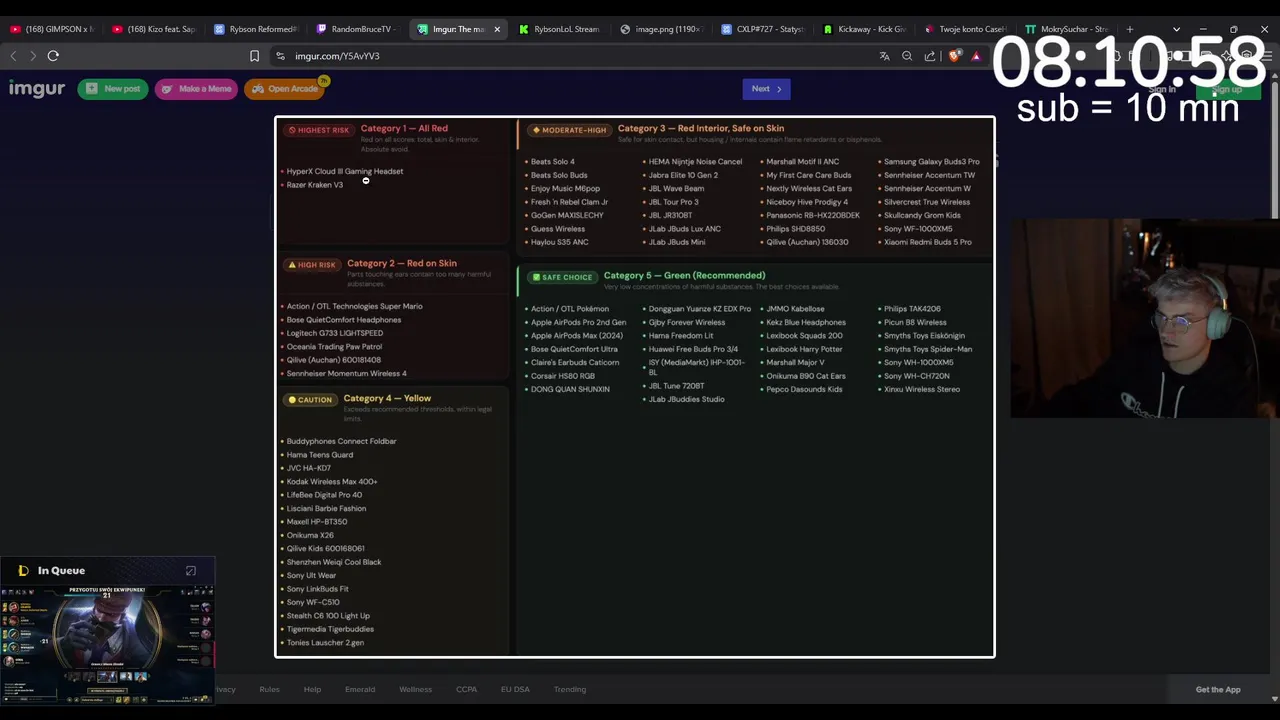1280x720 pixels.
Task: Click the SAFE CHOICE badge
Action: point(562,277)
